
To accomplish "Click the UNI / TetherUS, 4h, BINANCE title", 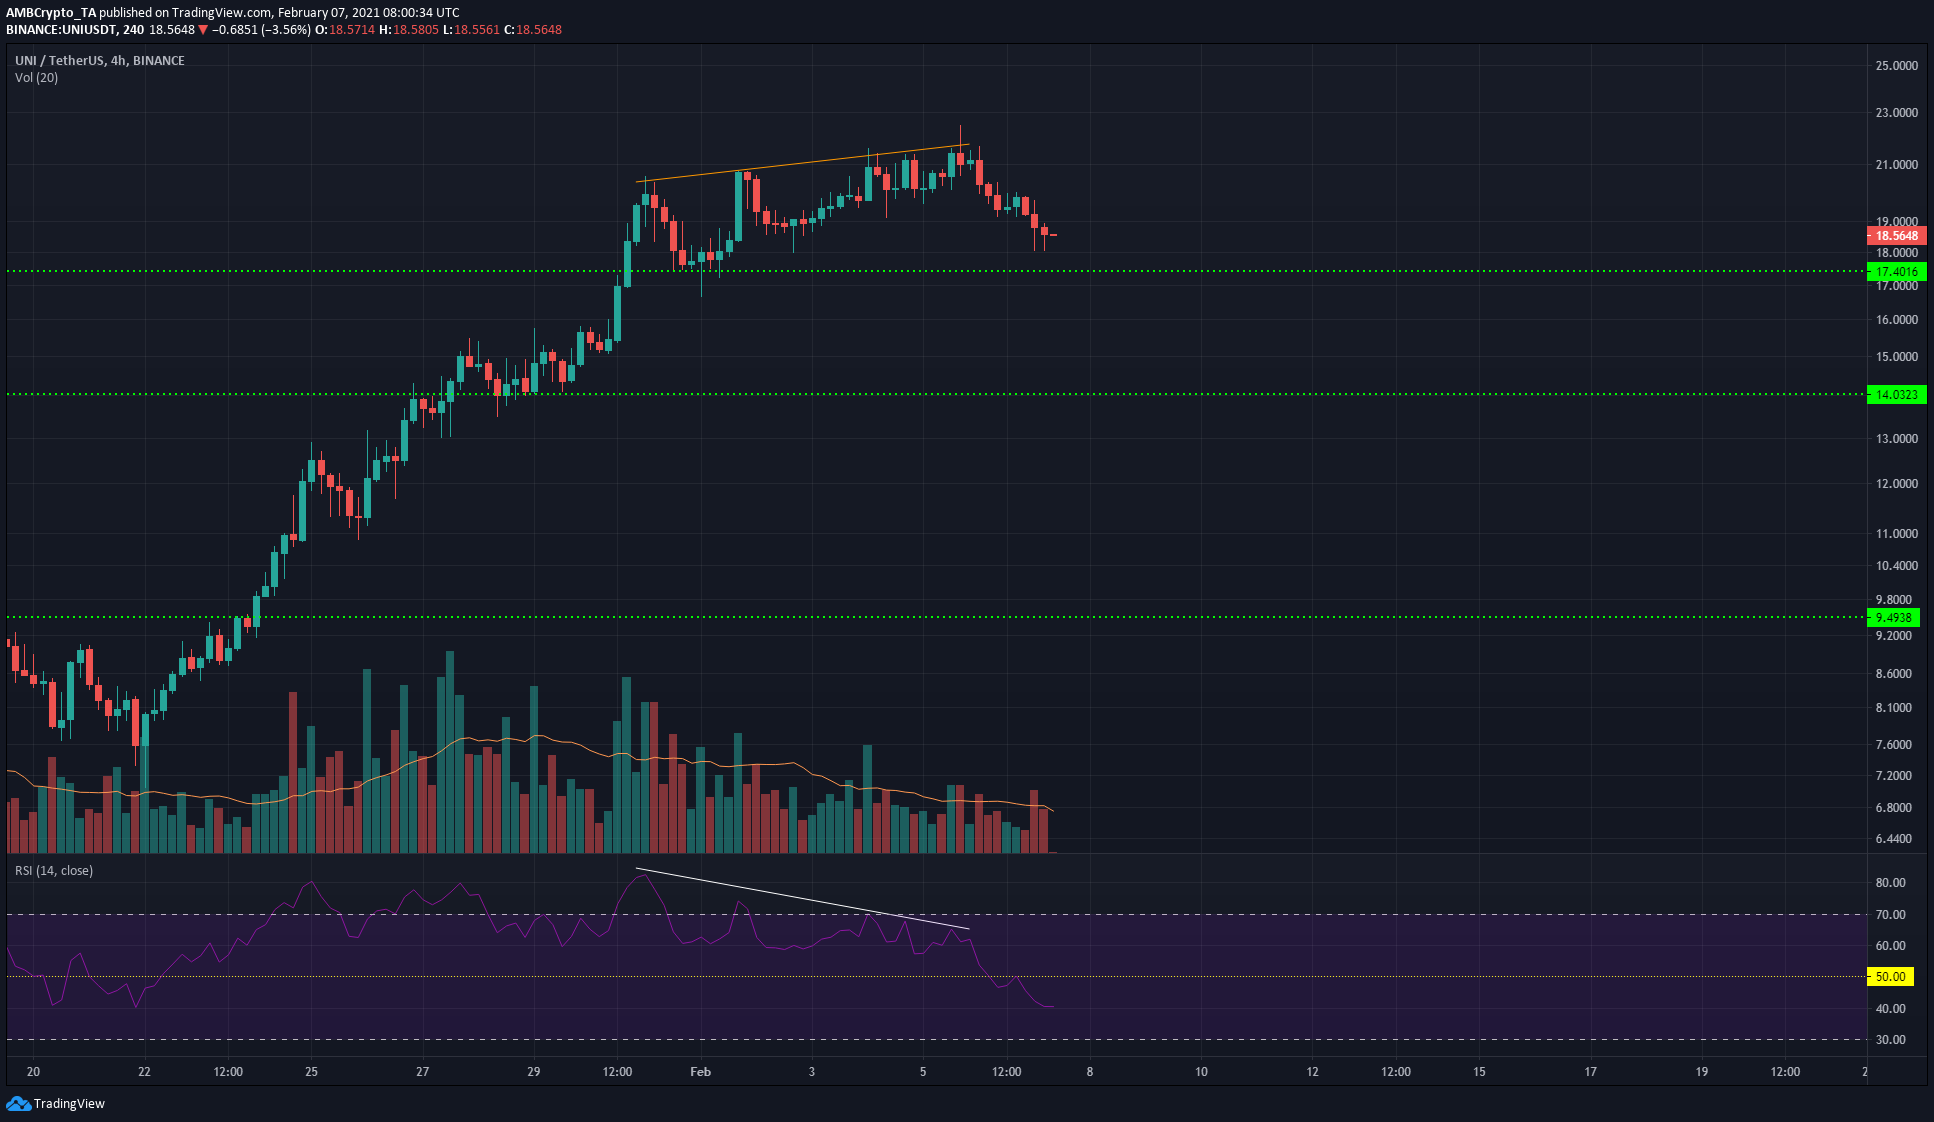I will [x=100, y=61].
